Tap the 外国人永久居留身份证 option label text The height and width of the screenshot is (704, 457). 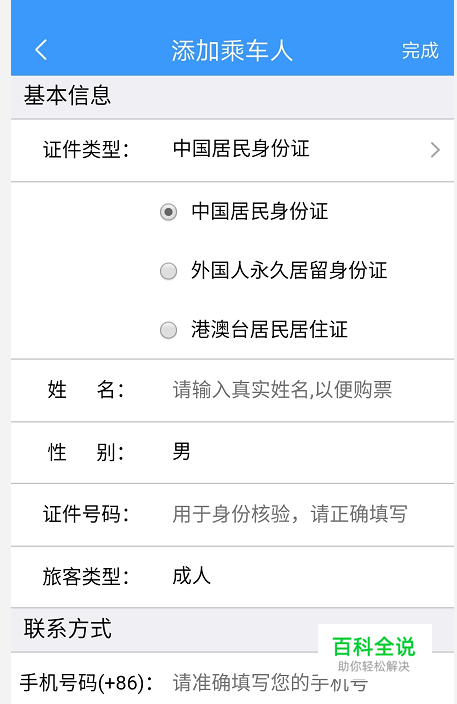pyautogui.click(x=289, y=271)
